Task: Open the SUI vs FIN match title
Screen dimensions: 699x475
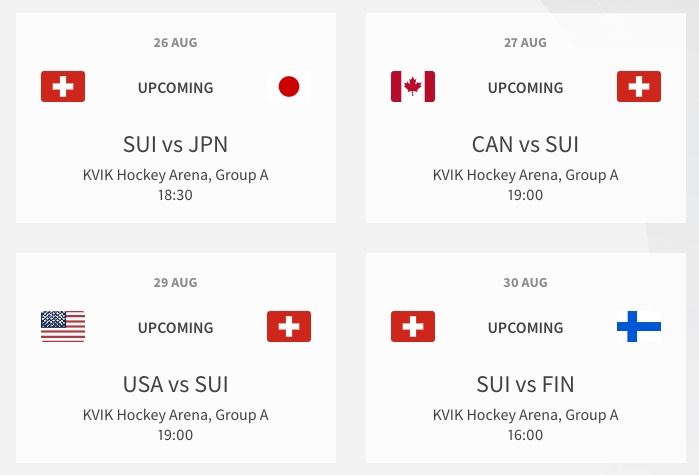Action: pyautogui.click(x=526, y=385)
